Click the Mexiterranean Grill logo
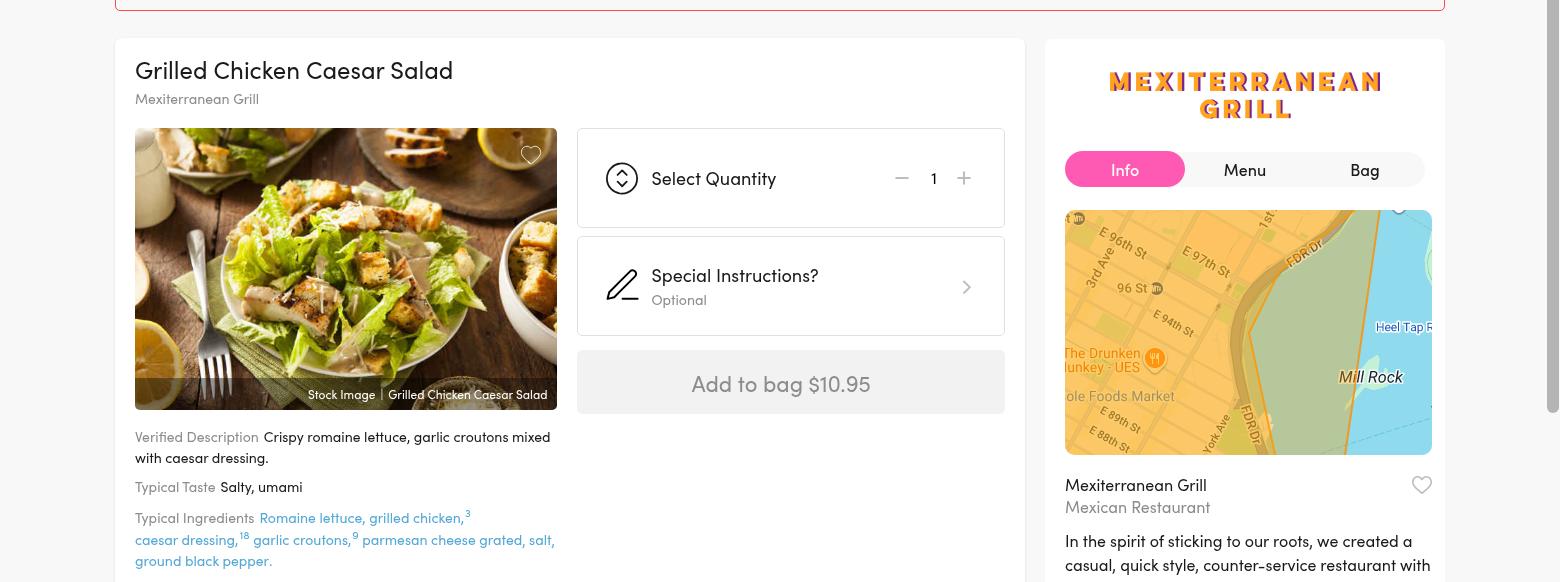This screenshot has width=1560, height=582. coord(1245,95)
